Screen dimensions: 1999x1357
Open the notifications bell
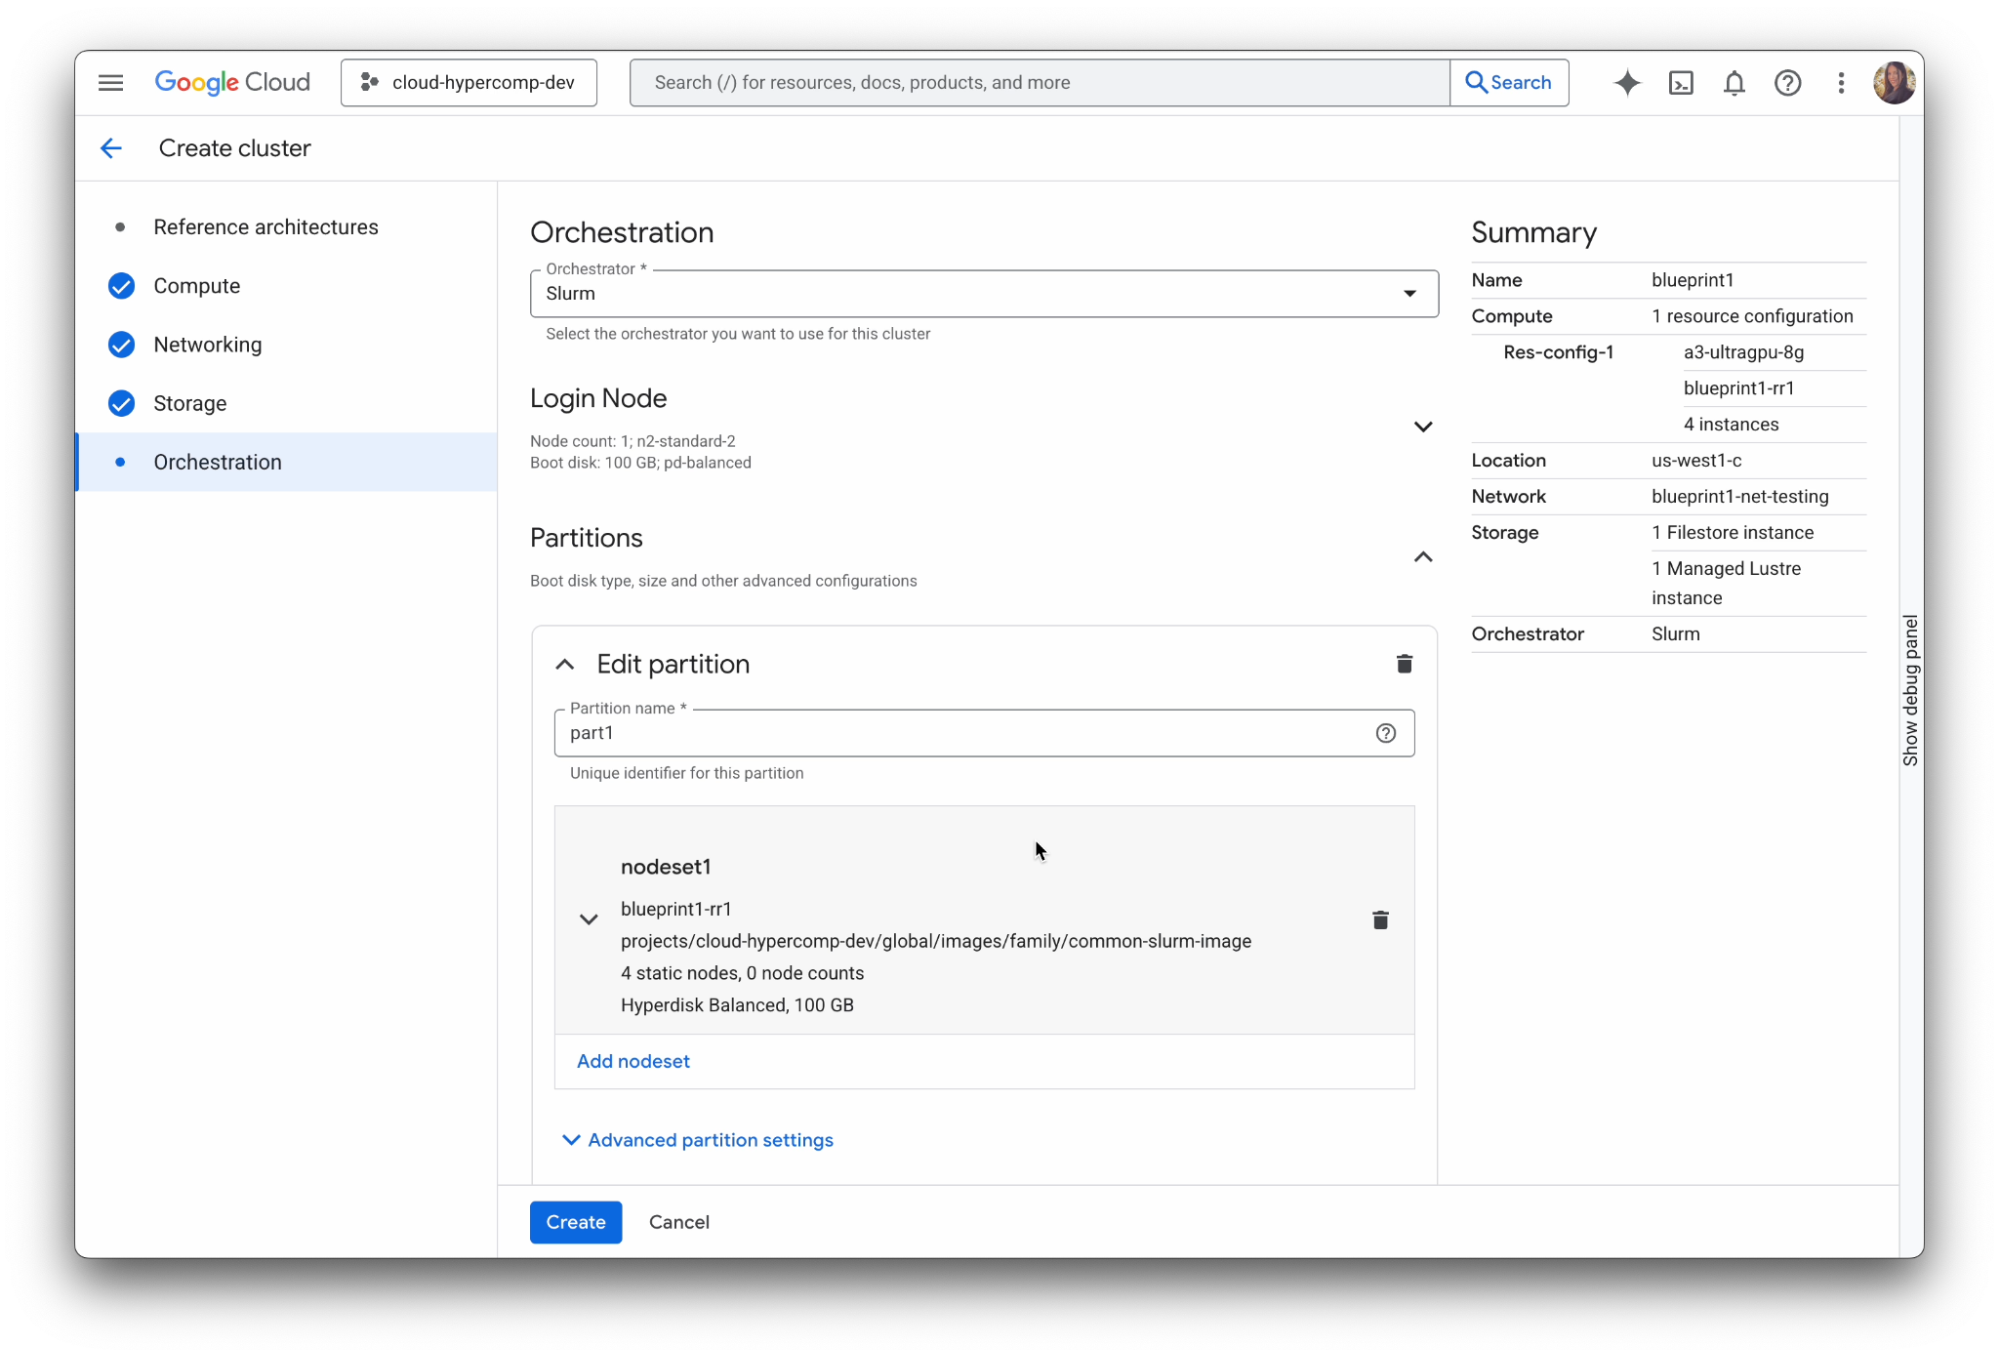pos(1734,83)
